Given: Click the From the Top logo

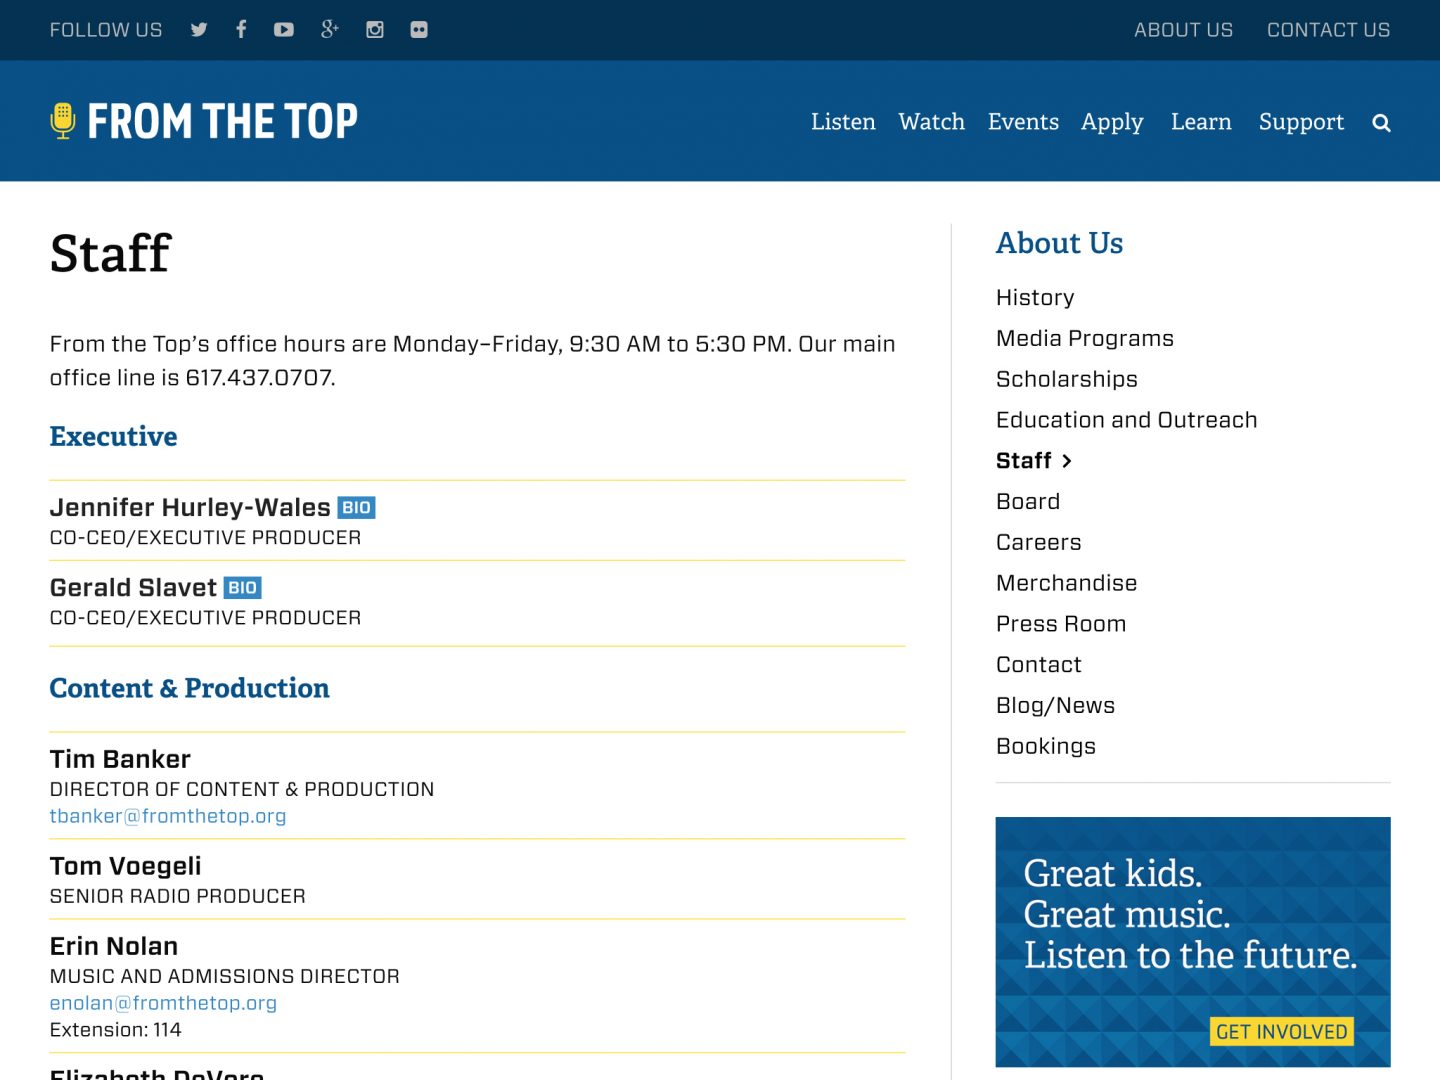Looking at the screenshot, I should tap(204, 121).
